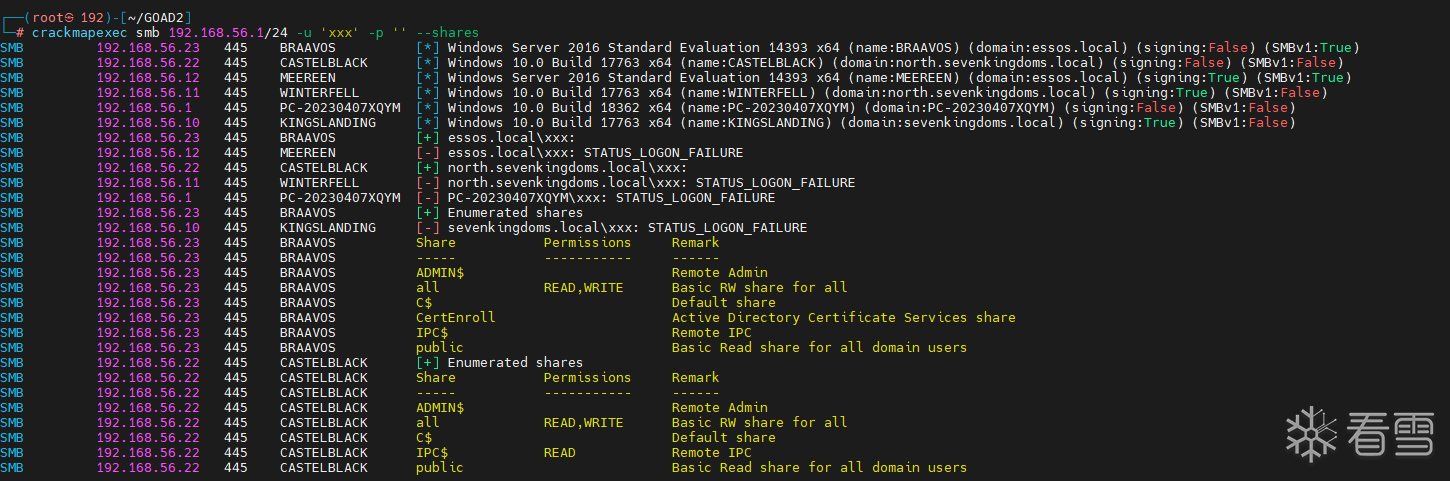The height and width of the screenshot is (481, 1450).
Task: Click the [*] marker on the KINGSLANDING build line
Action: click(427, 123)
